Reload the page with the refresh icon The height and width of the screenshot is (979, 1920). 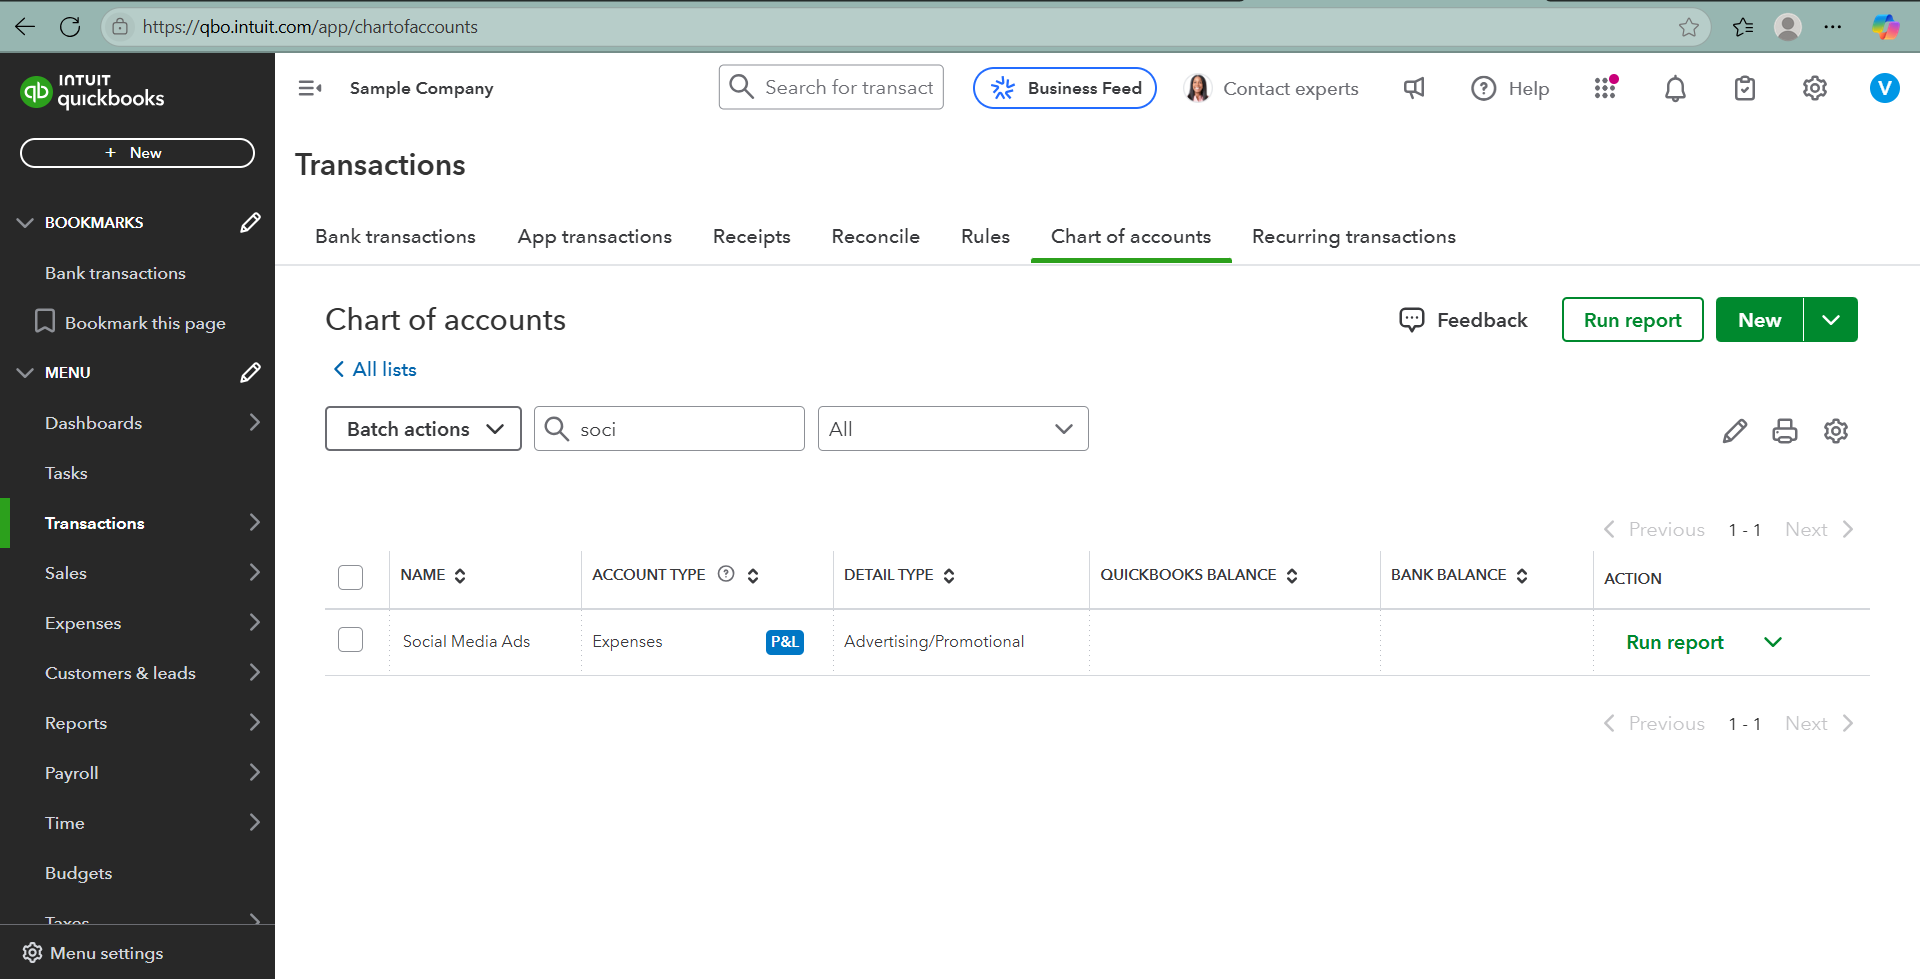click(x=70, y=27)
